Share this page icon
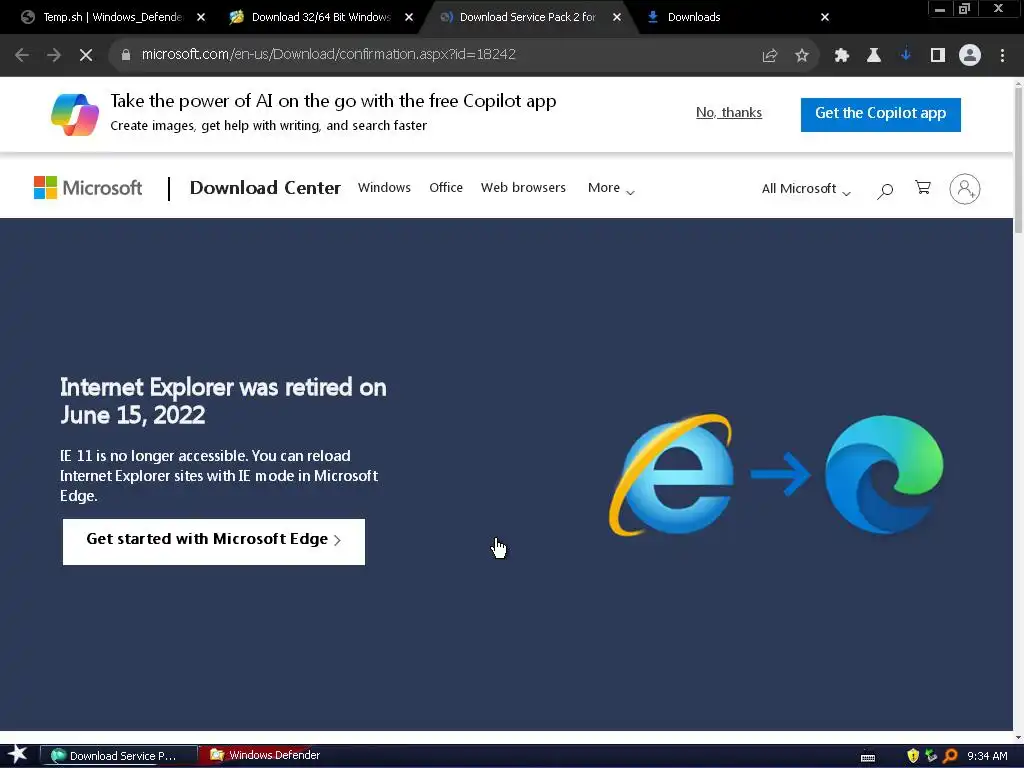1024x768 pixels. click(770, 56)
